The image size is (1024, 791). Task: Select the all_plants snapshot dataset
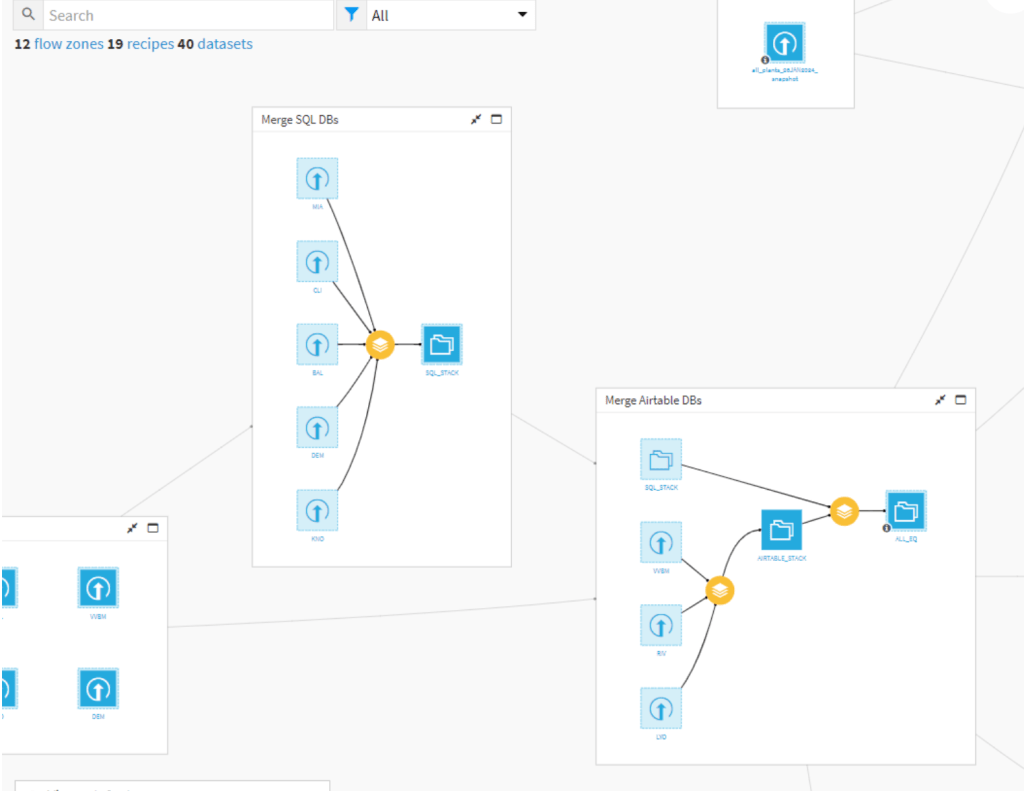785,43
